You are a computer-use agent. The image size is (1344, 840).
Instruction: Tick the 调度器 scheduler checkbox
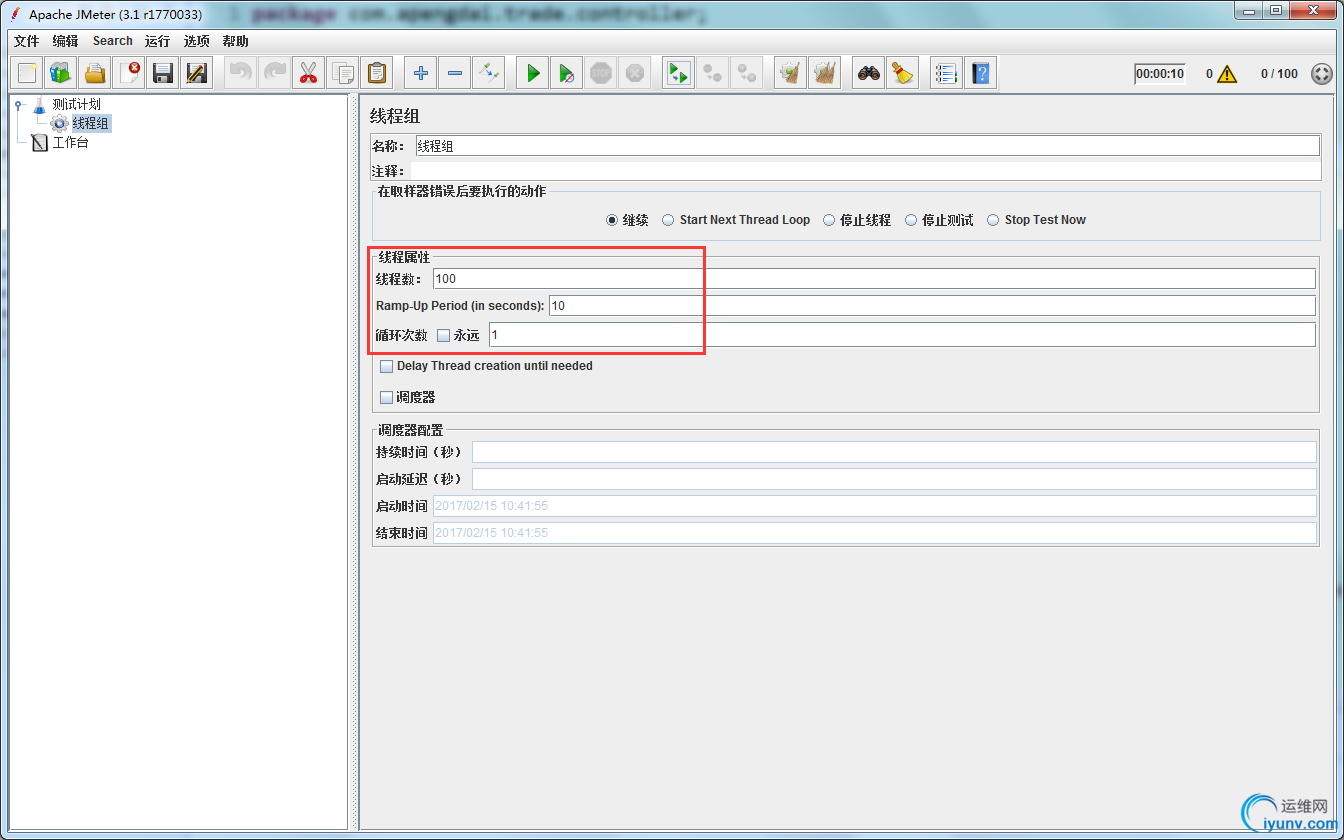click(387, 398)
